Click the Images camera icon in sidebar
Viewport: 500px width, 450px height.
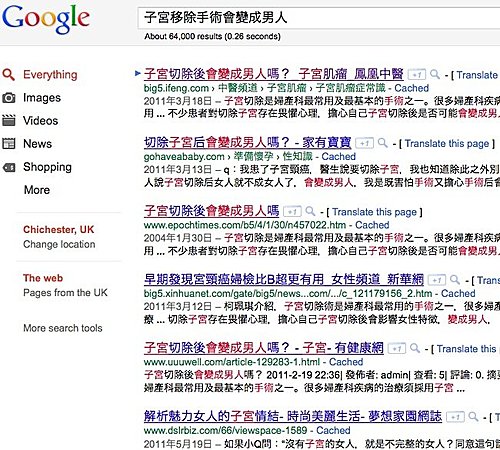click(9, 98)
